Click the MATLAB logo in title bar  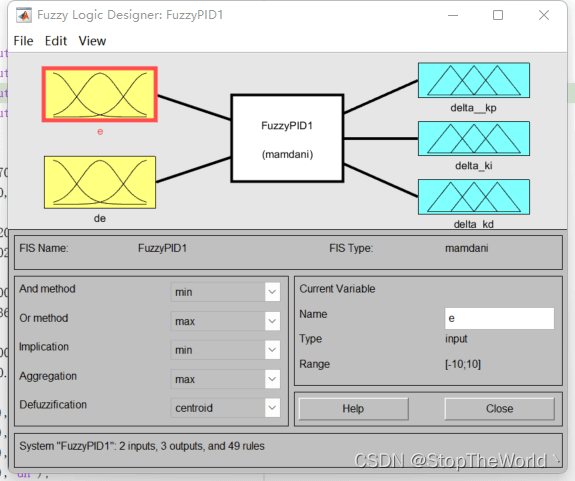click(x=24, y=15)
